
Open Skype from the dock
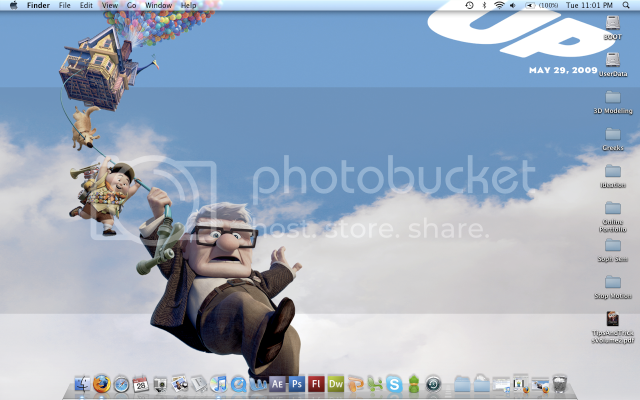click(394, 384)
